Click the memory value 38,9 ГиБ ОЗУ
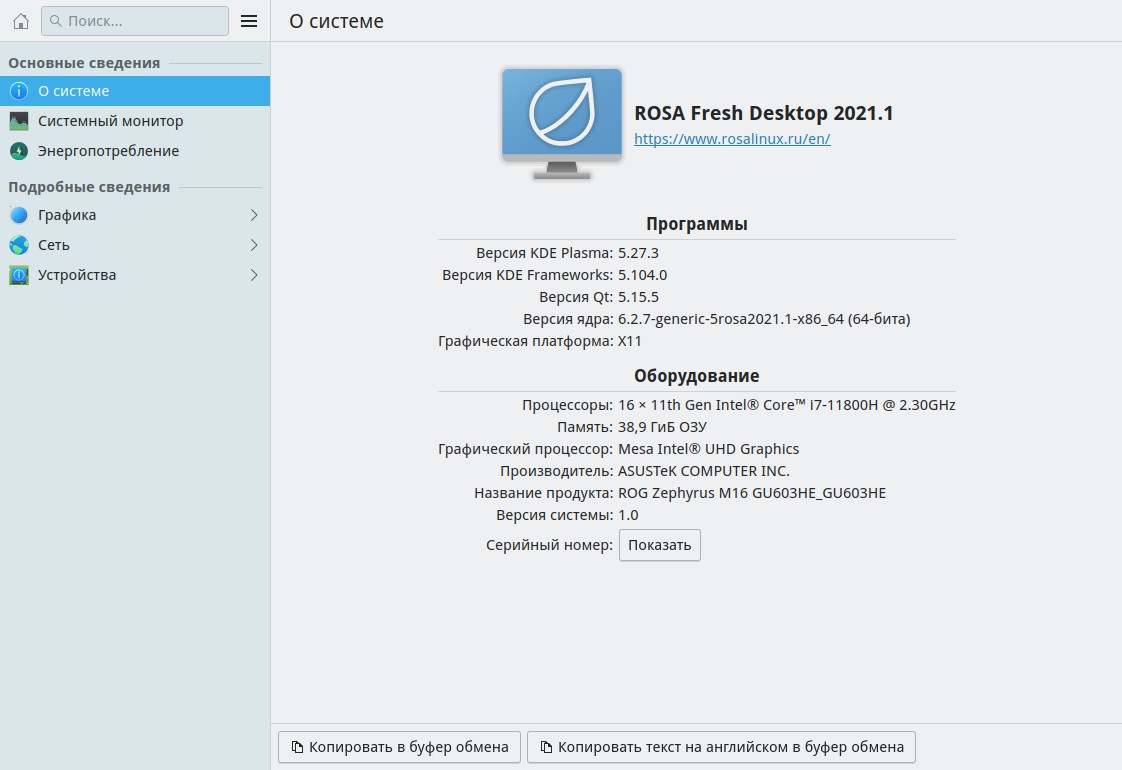The height and width of the screenshot is (770, 1122). [663, 427]
